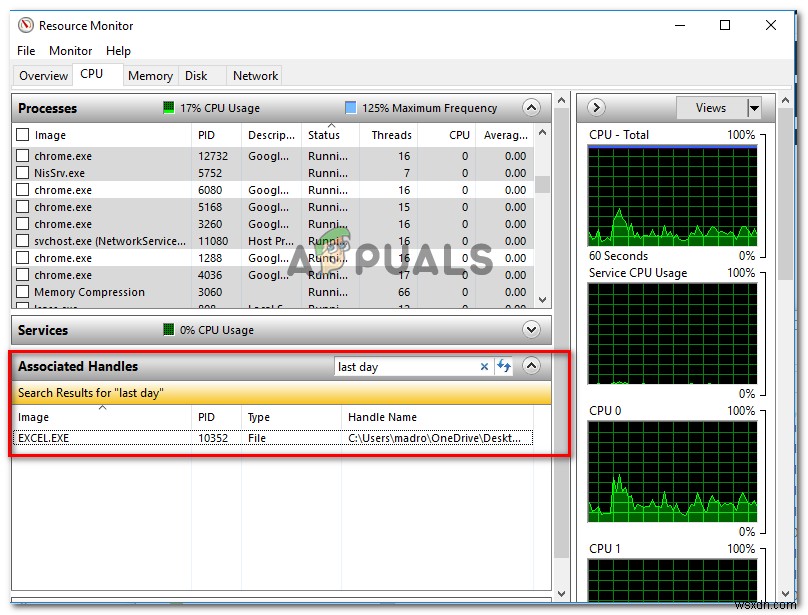This screenshot has width=808, height=615.
Task: Click the Views button
Action: pyautogui.click(x=710, y=108)
